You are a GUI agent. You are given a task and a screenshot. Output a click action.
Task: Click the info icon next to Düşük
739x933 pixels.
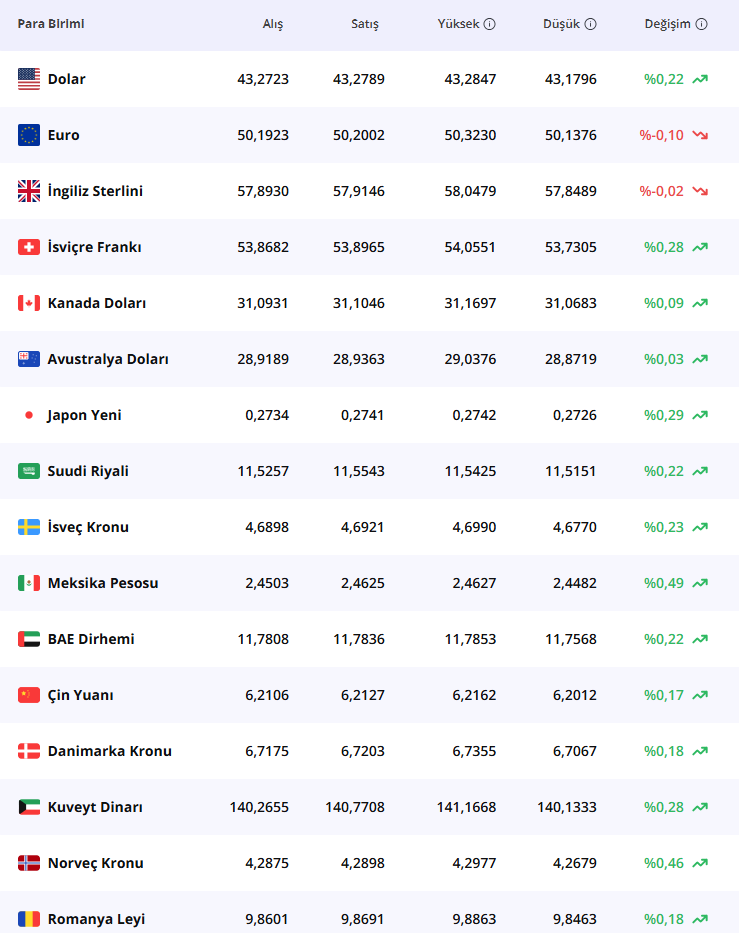[x=590, y=24]
